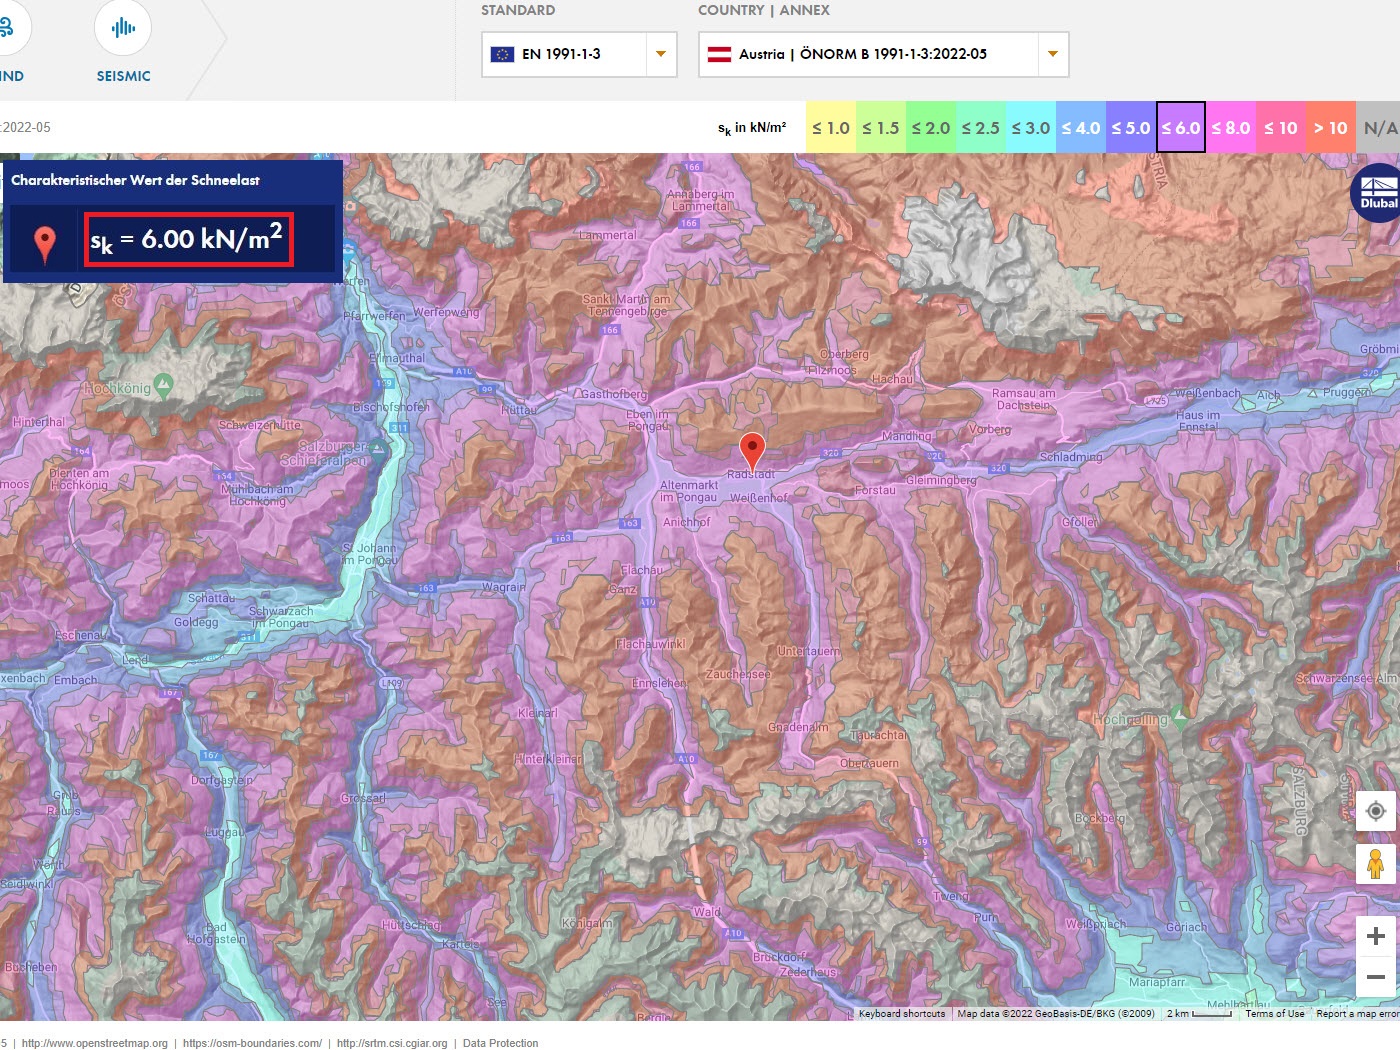Open map Keyboard shortcuts
This screenshot has width=1400, height=1050.
902,1013
